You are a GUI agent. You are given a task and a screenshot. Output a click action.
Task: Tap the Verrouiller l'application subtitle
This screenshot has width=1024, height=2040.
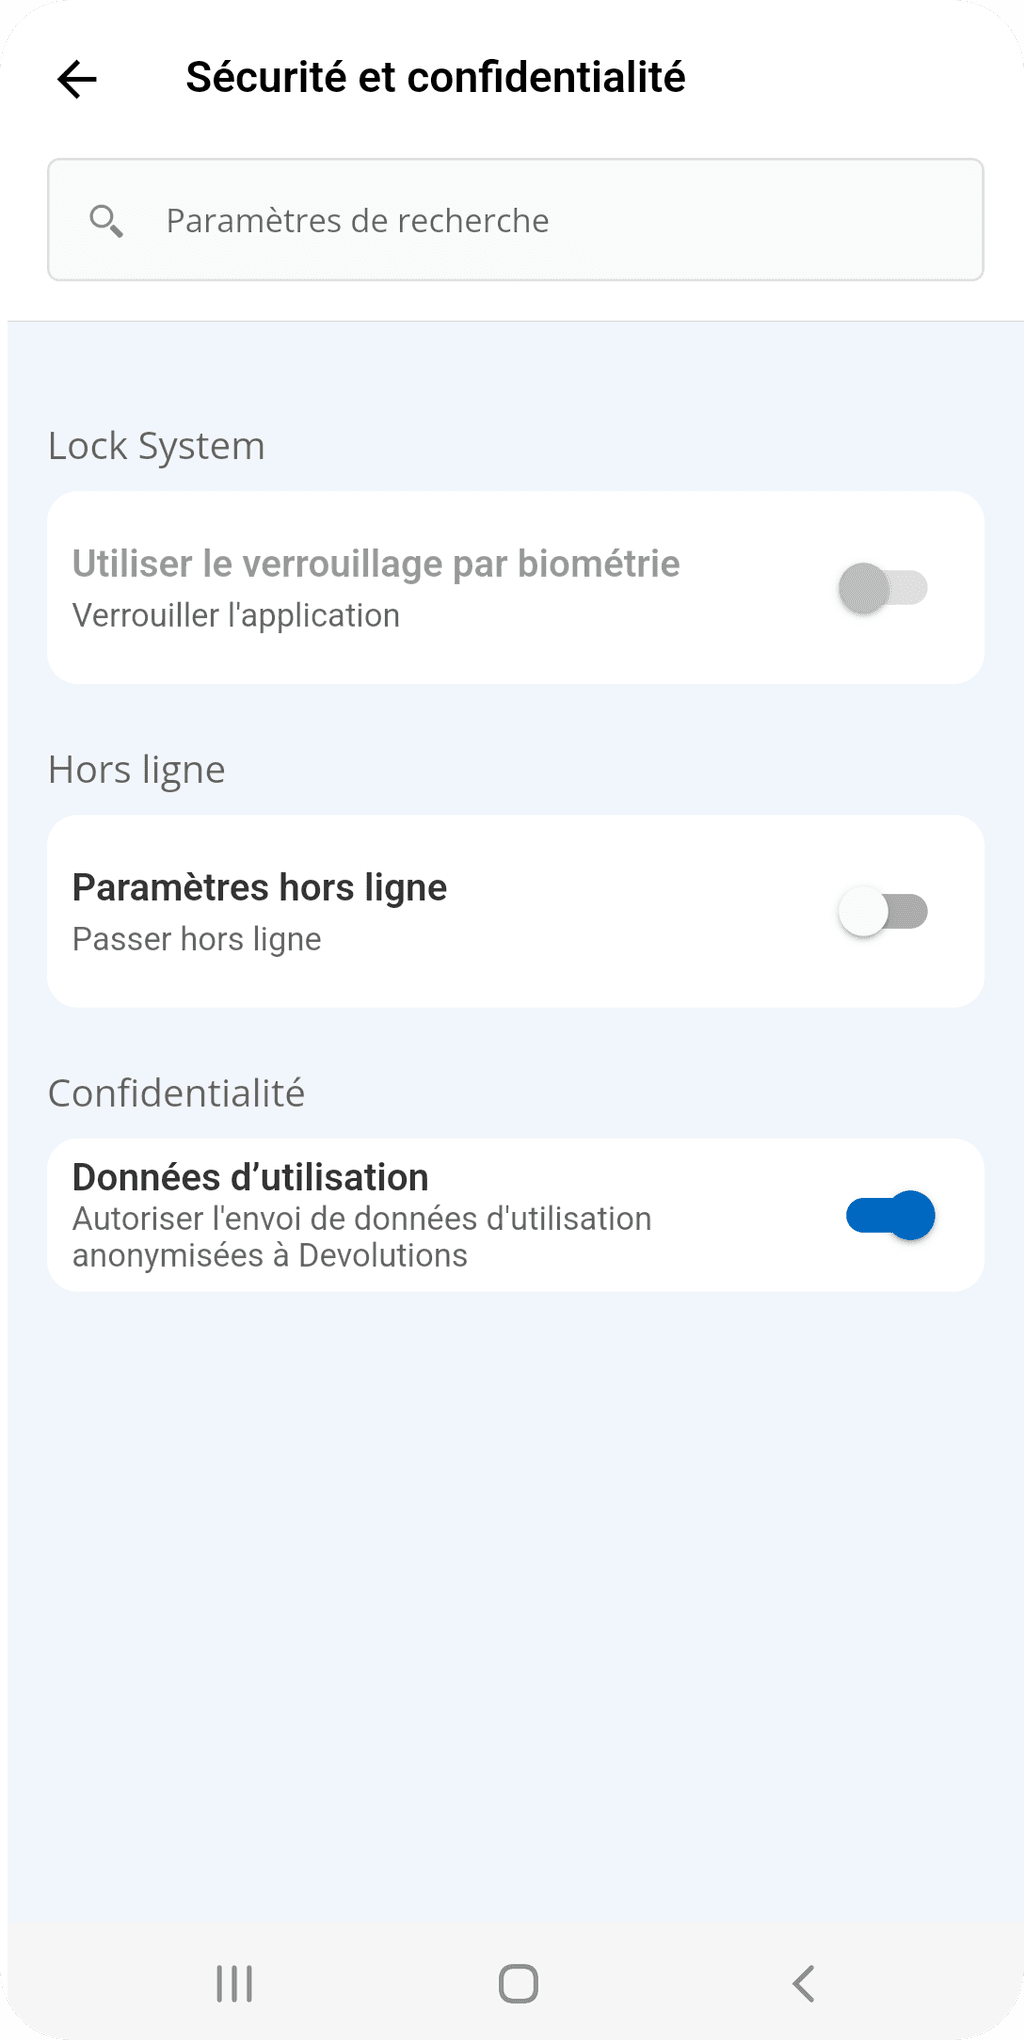pos(236,616)
